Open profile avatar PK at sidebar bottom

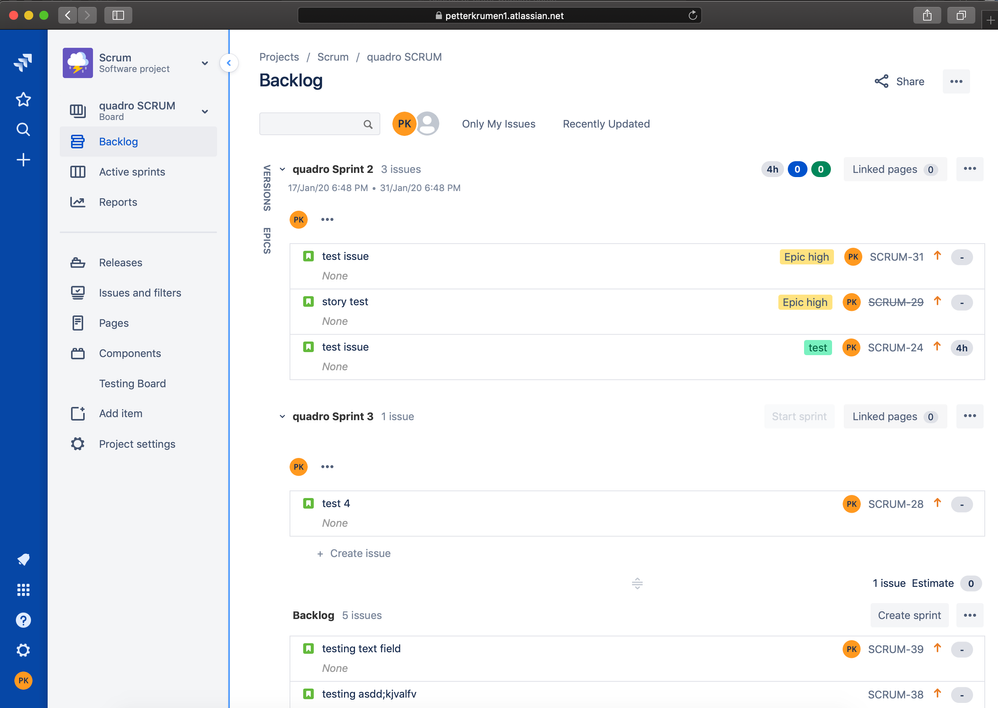[x=23, y=681]
